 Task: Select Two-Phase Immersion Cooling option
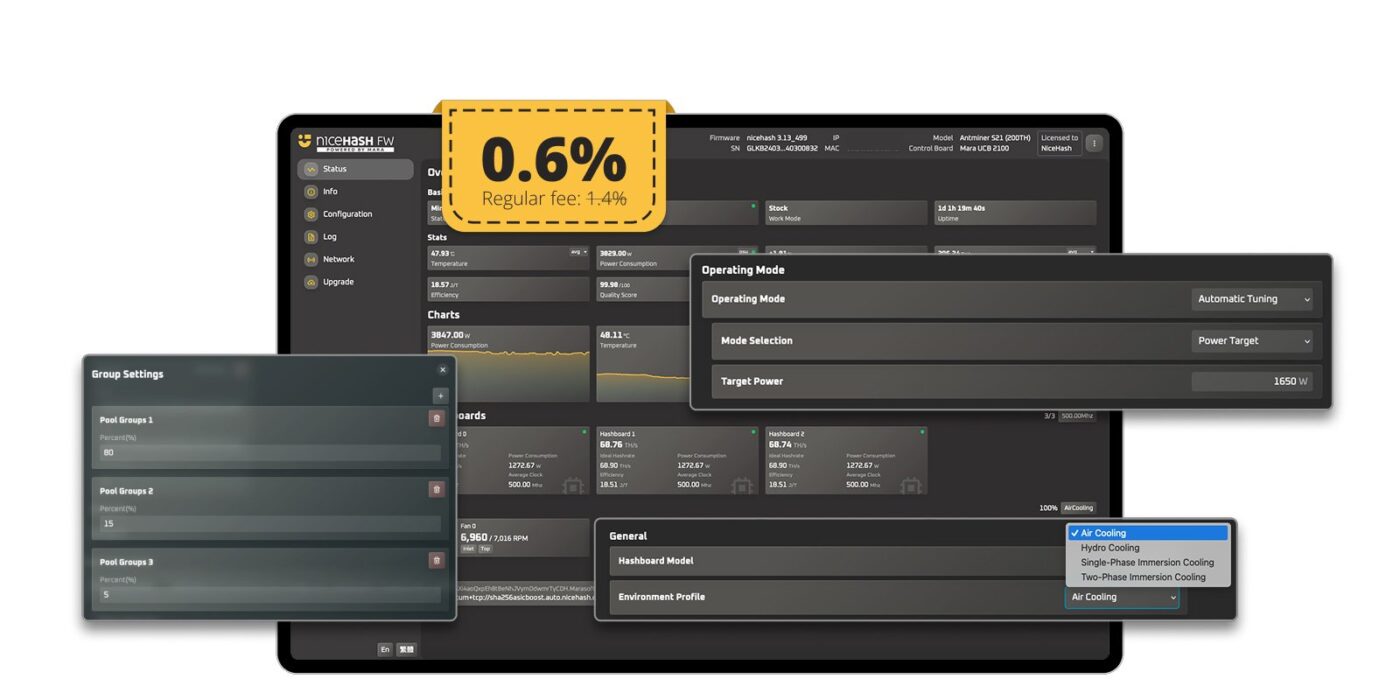coord(1148,577)
